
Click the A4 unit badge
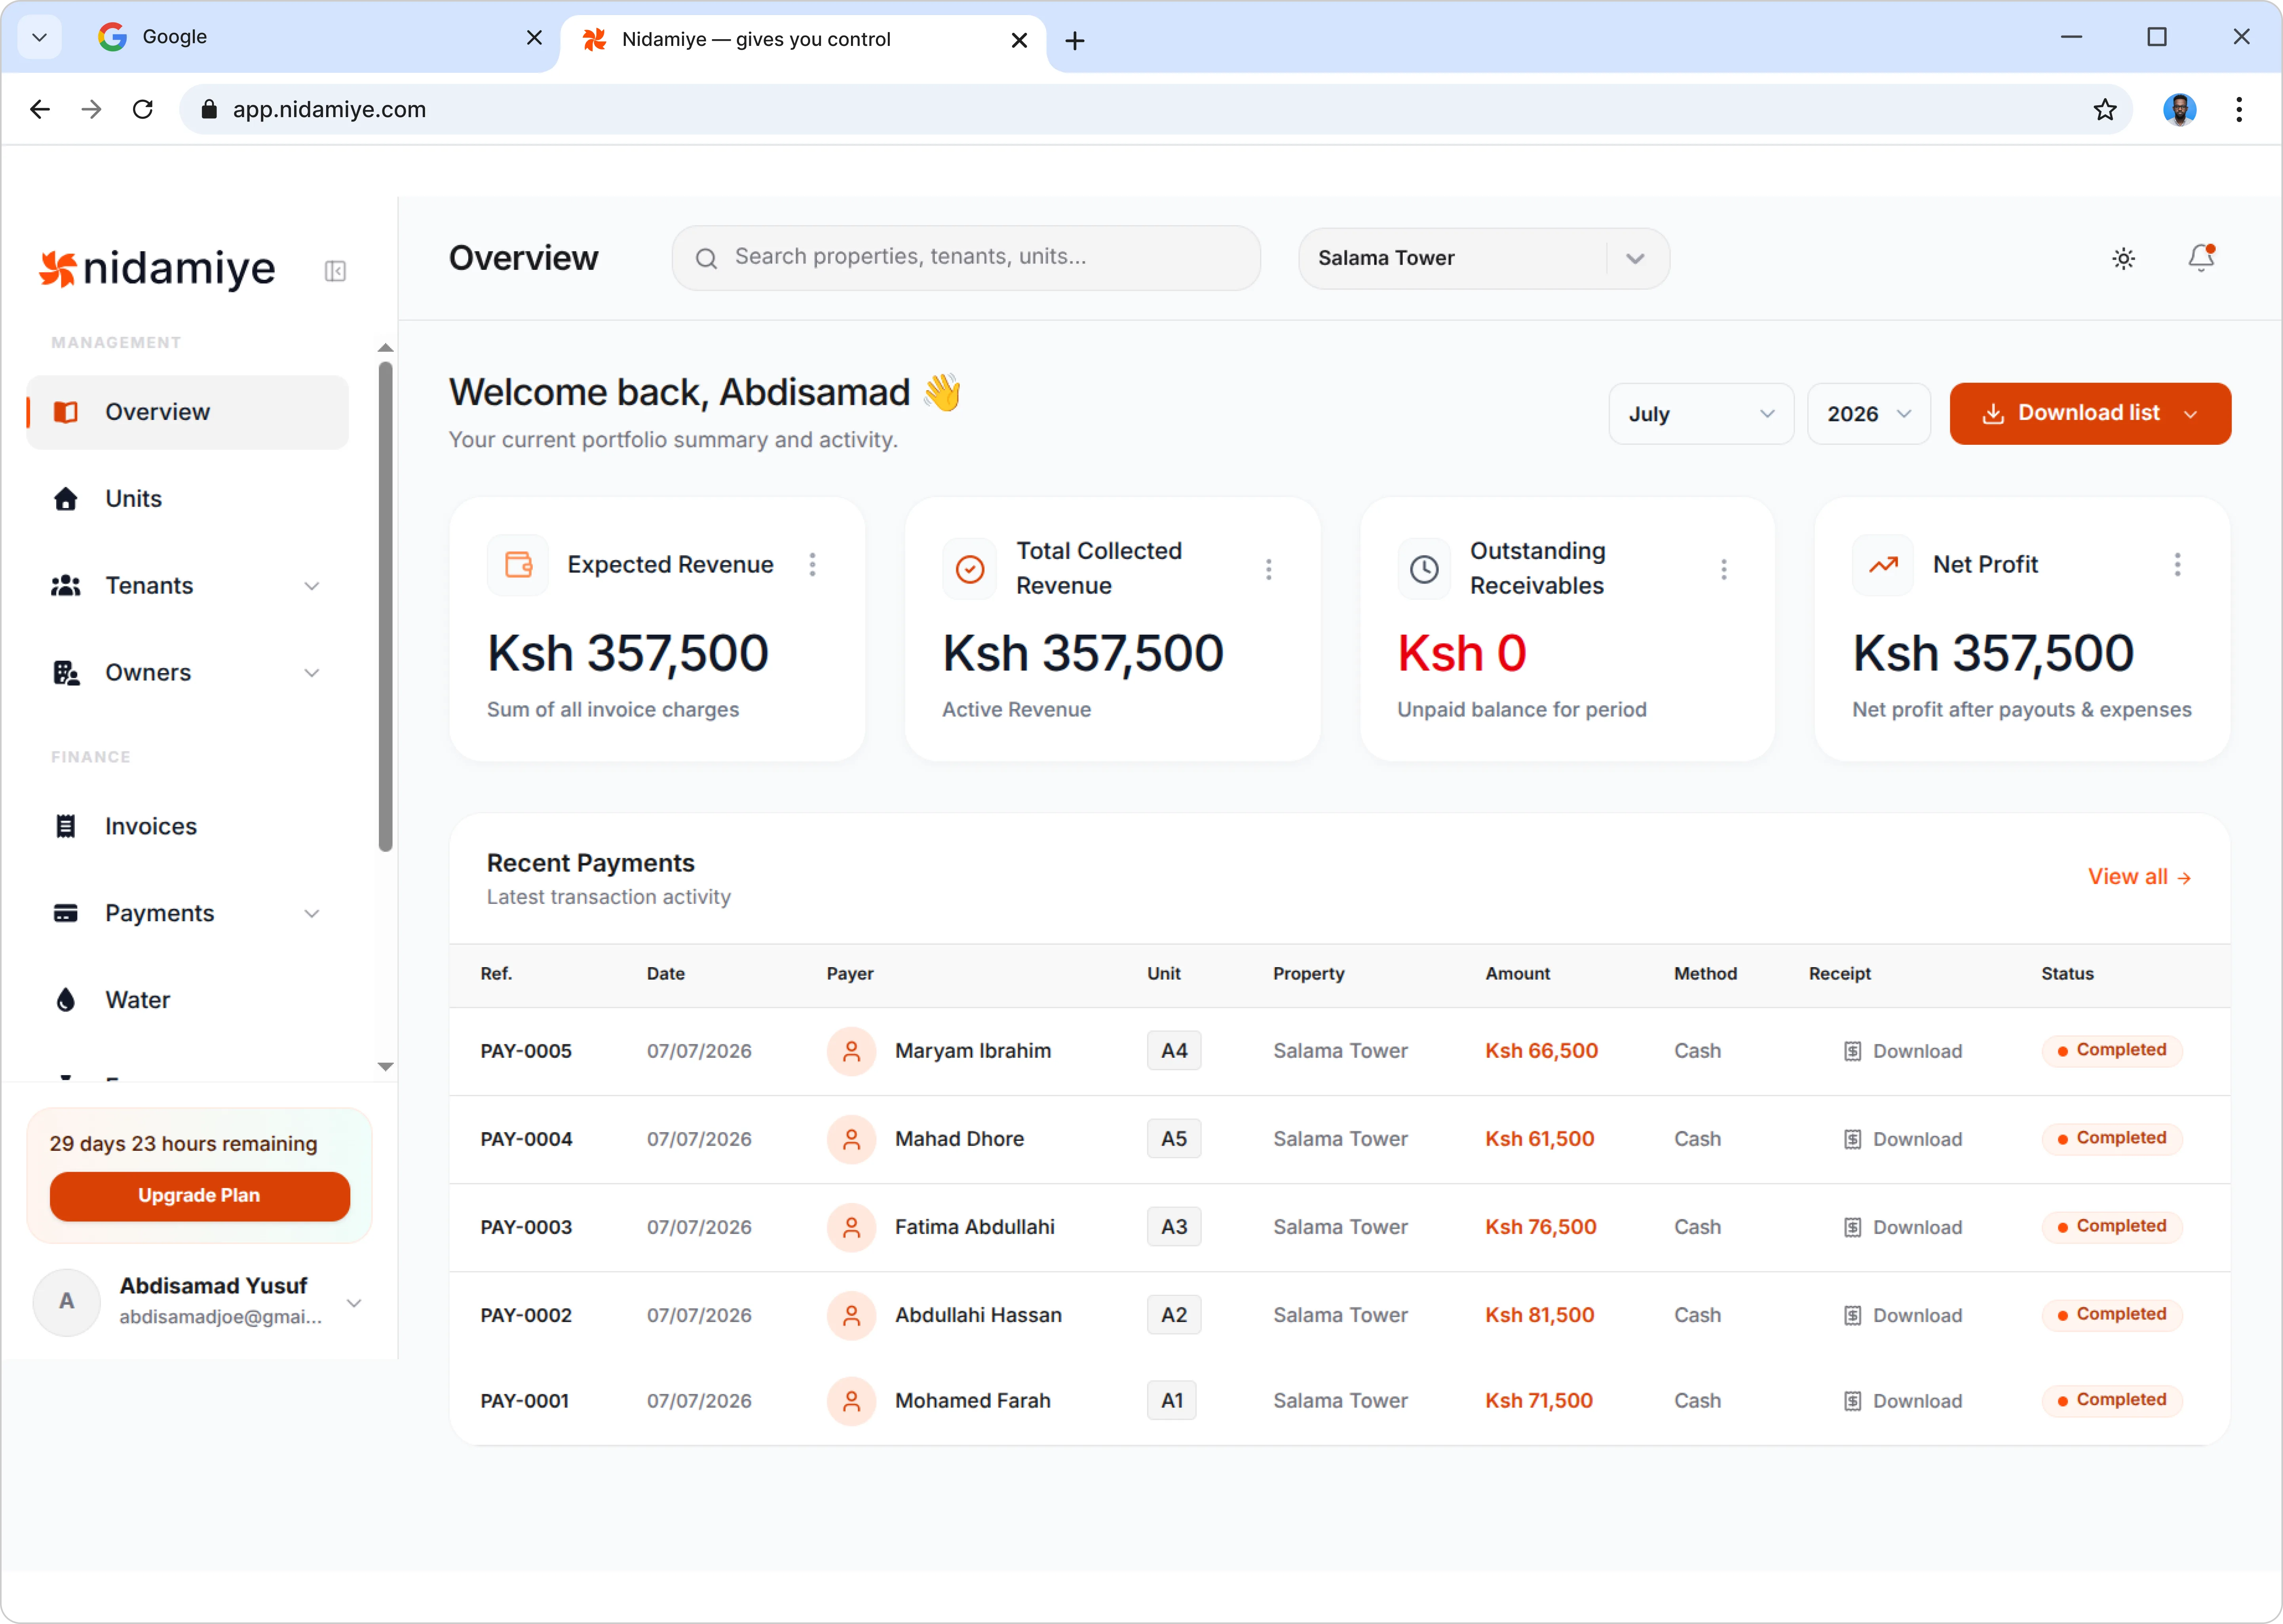point(1174,1051)
